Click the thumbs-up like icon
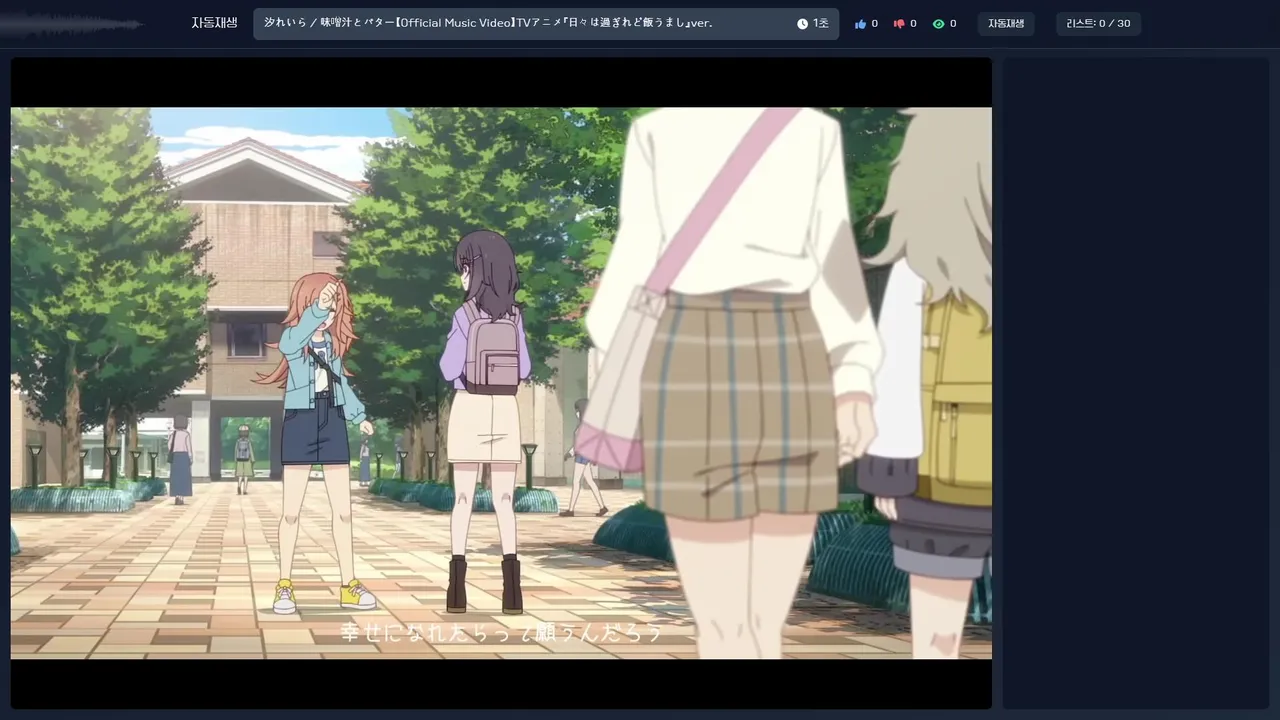1280x720 pixels. coord(860,24)
